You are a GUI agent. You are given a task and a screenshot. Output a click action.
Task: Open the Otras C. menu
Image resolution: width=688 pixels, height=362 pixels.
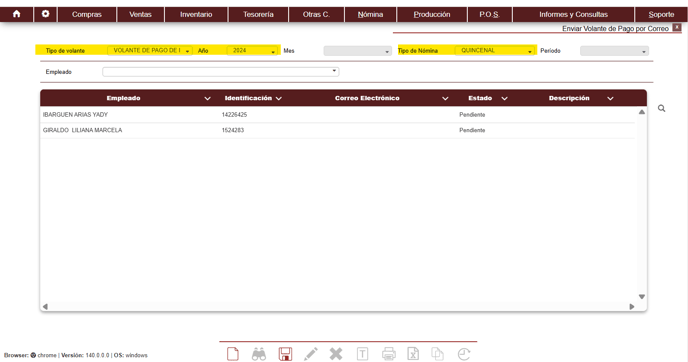(x=316, y=14)
